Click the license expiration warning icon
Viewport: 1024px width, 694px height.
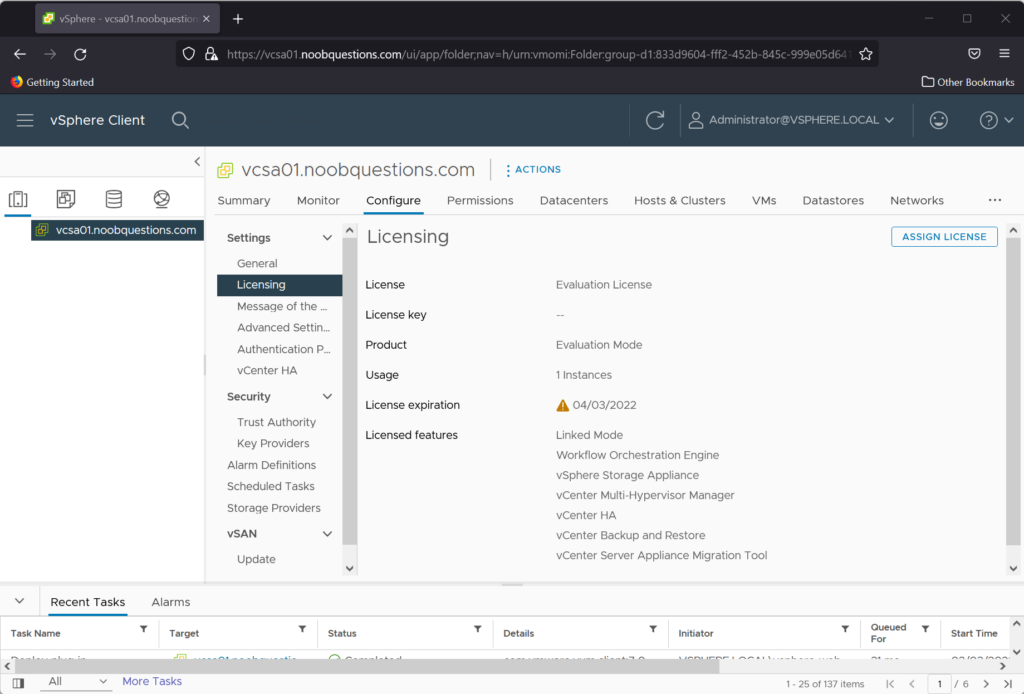point(562,405)
